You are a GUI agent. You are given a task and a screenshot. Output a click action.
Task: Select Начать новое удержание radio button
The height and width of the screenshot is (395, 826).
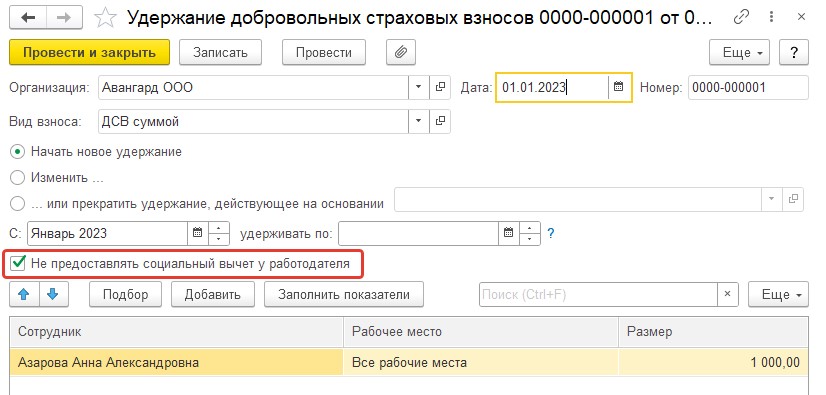pyautogui.click(x=17, y=152)
